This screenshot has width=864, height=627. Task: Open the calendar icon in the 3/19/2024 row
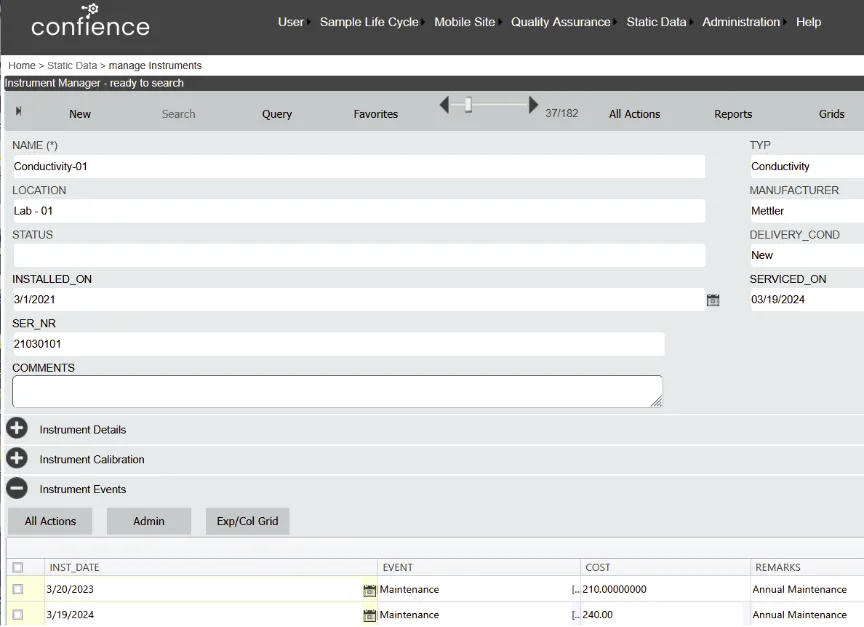pos(369,614)
